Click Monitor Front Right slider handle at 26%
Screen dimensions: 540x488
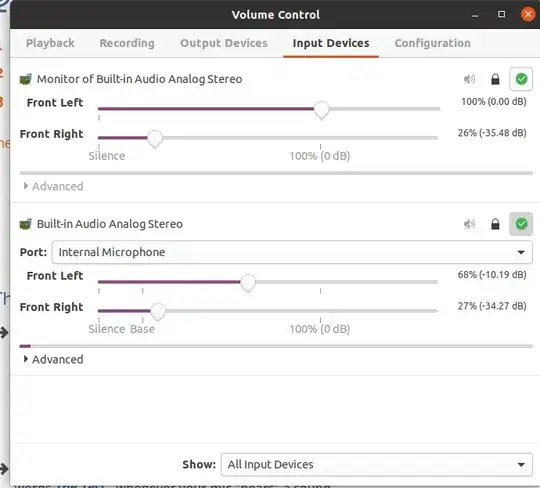[x=155, y=139]
